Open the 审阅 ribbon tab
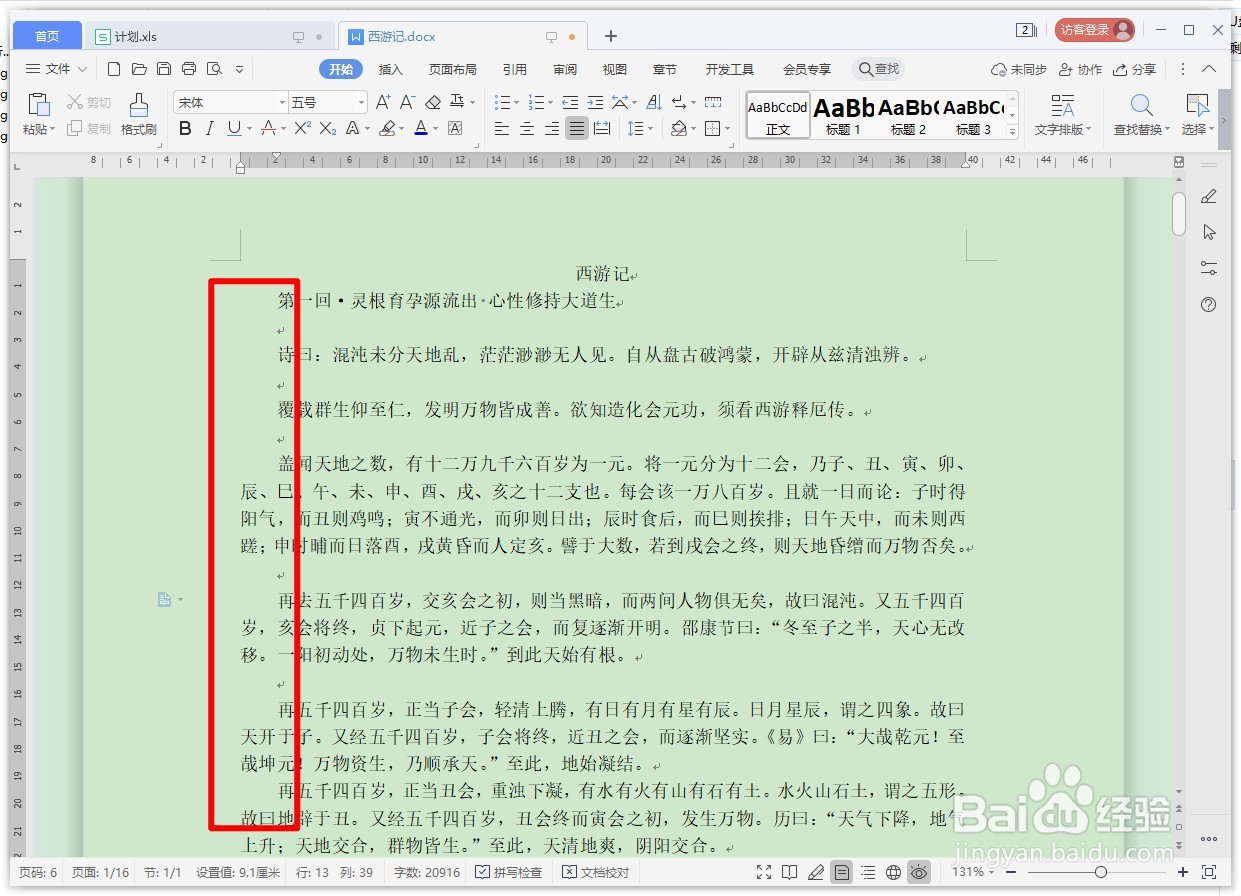 tap(565, 69)
